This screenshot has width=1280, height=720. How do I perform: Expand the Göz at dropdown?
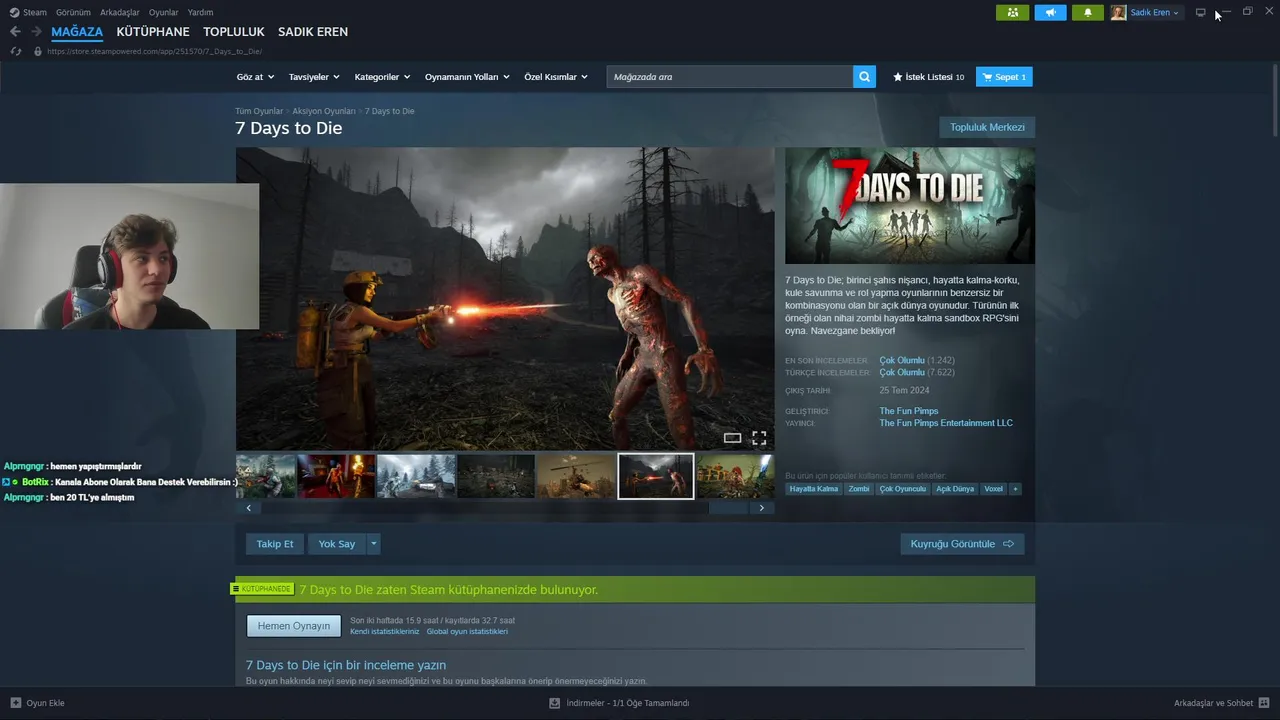pos(255,77)
